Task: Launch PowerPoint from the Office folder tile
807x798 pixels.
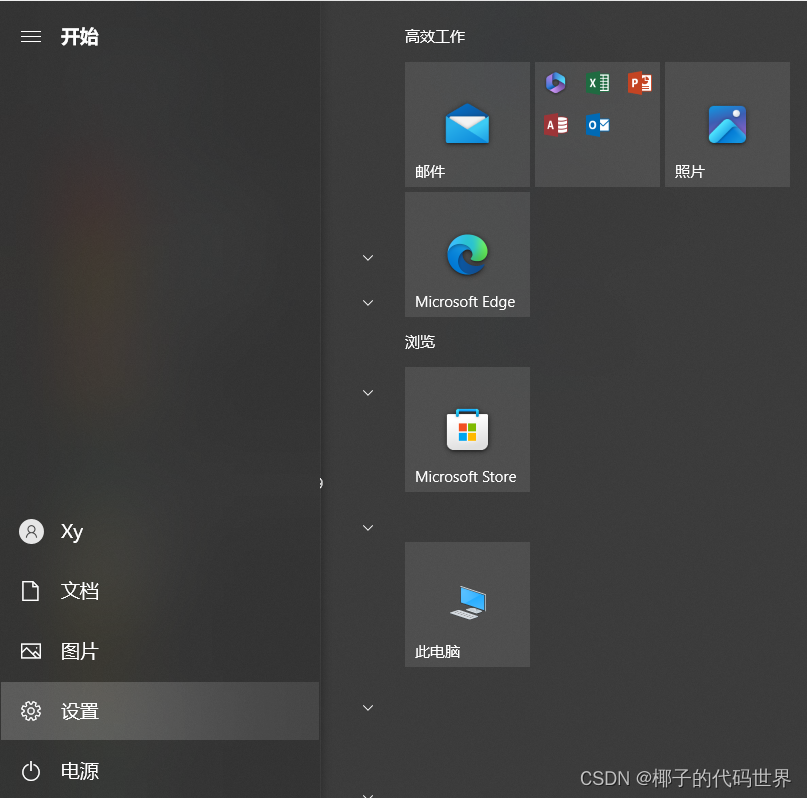Action: pyautogui.click(x=640, y=83)
